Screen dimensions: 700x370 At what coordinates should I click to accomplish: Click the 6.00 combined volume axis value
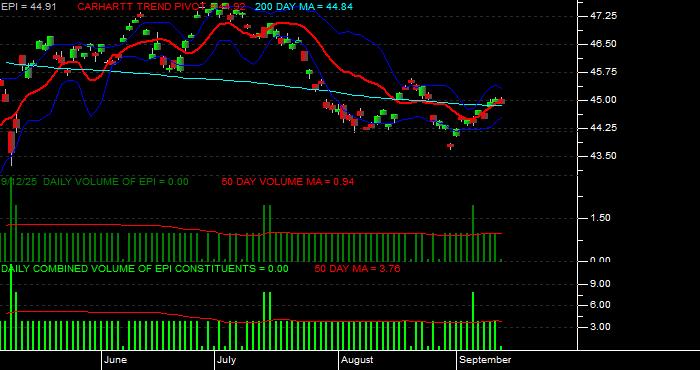pyautogui.click(x=600, y=305)
